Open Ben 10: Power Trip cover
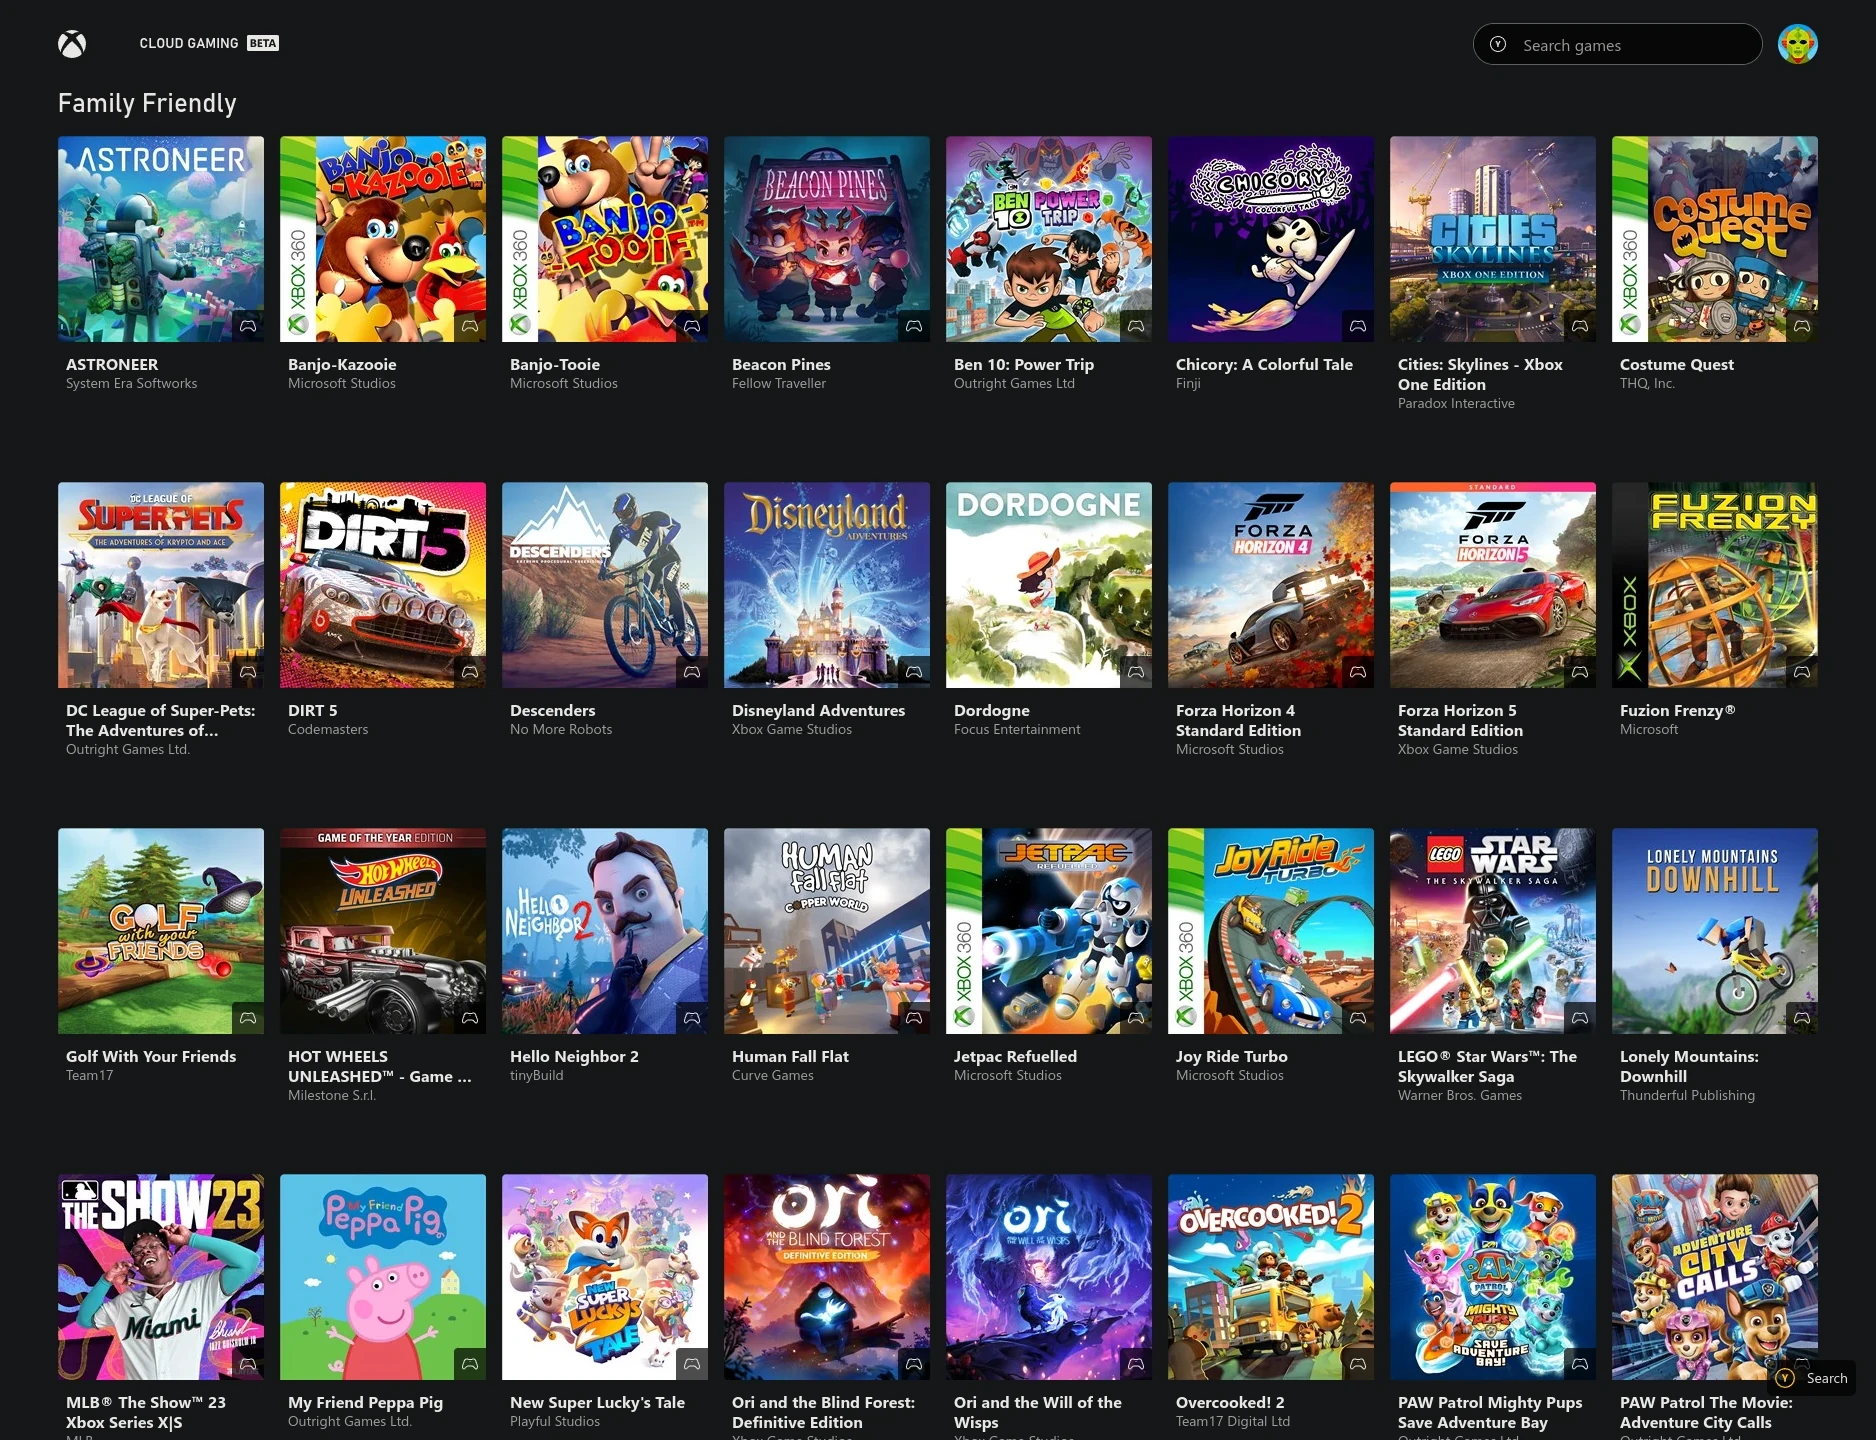The width and height of the screenshot is (1876, 1440). pos(1049,239)
